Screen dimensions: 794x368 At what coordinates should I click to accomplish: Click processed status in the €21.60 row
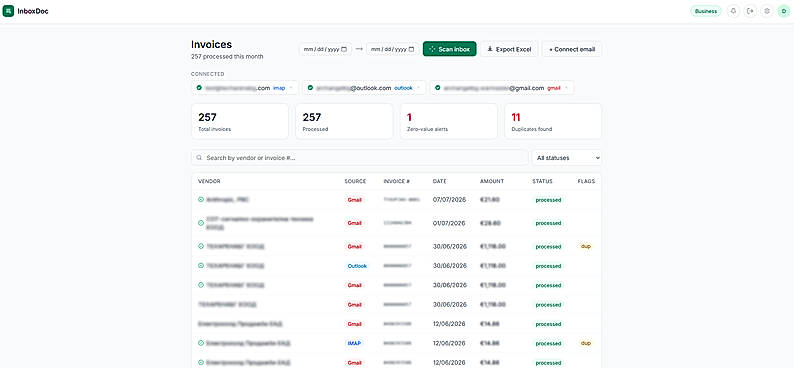pyautogui.click(x=548, y=200)
